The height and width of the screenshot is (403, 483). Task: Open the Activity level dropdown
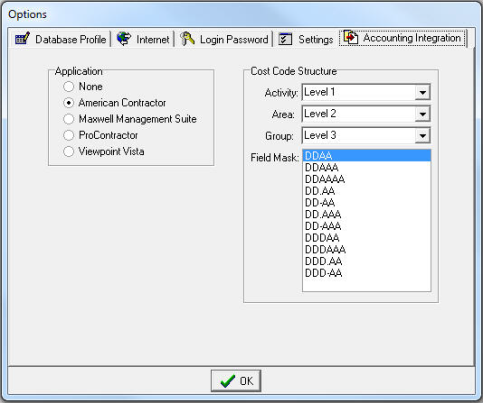(x=422, y=92)
